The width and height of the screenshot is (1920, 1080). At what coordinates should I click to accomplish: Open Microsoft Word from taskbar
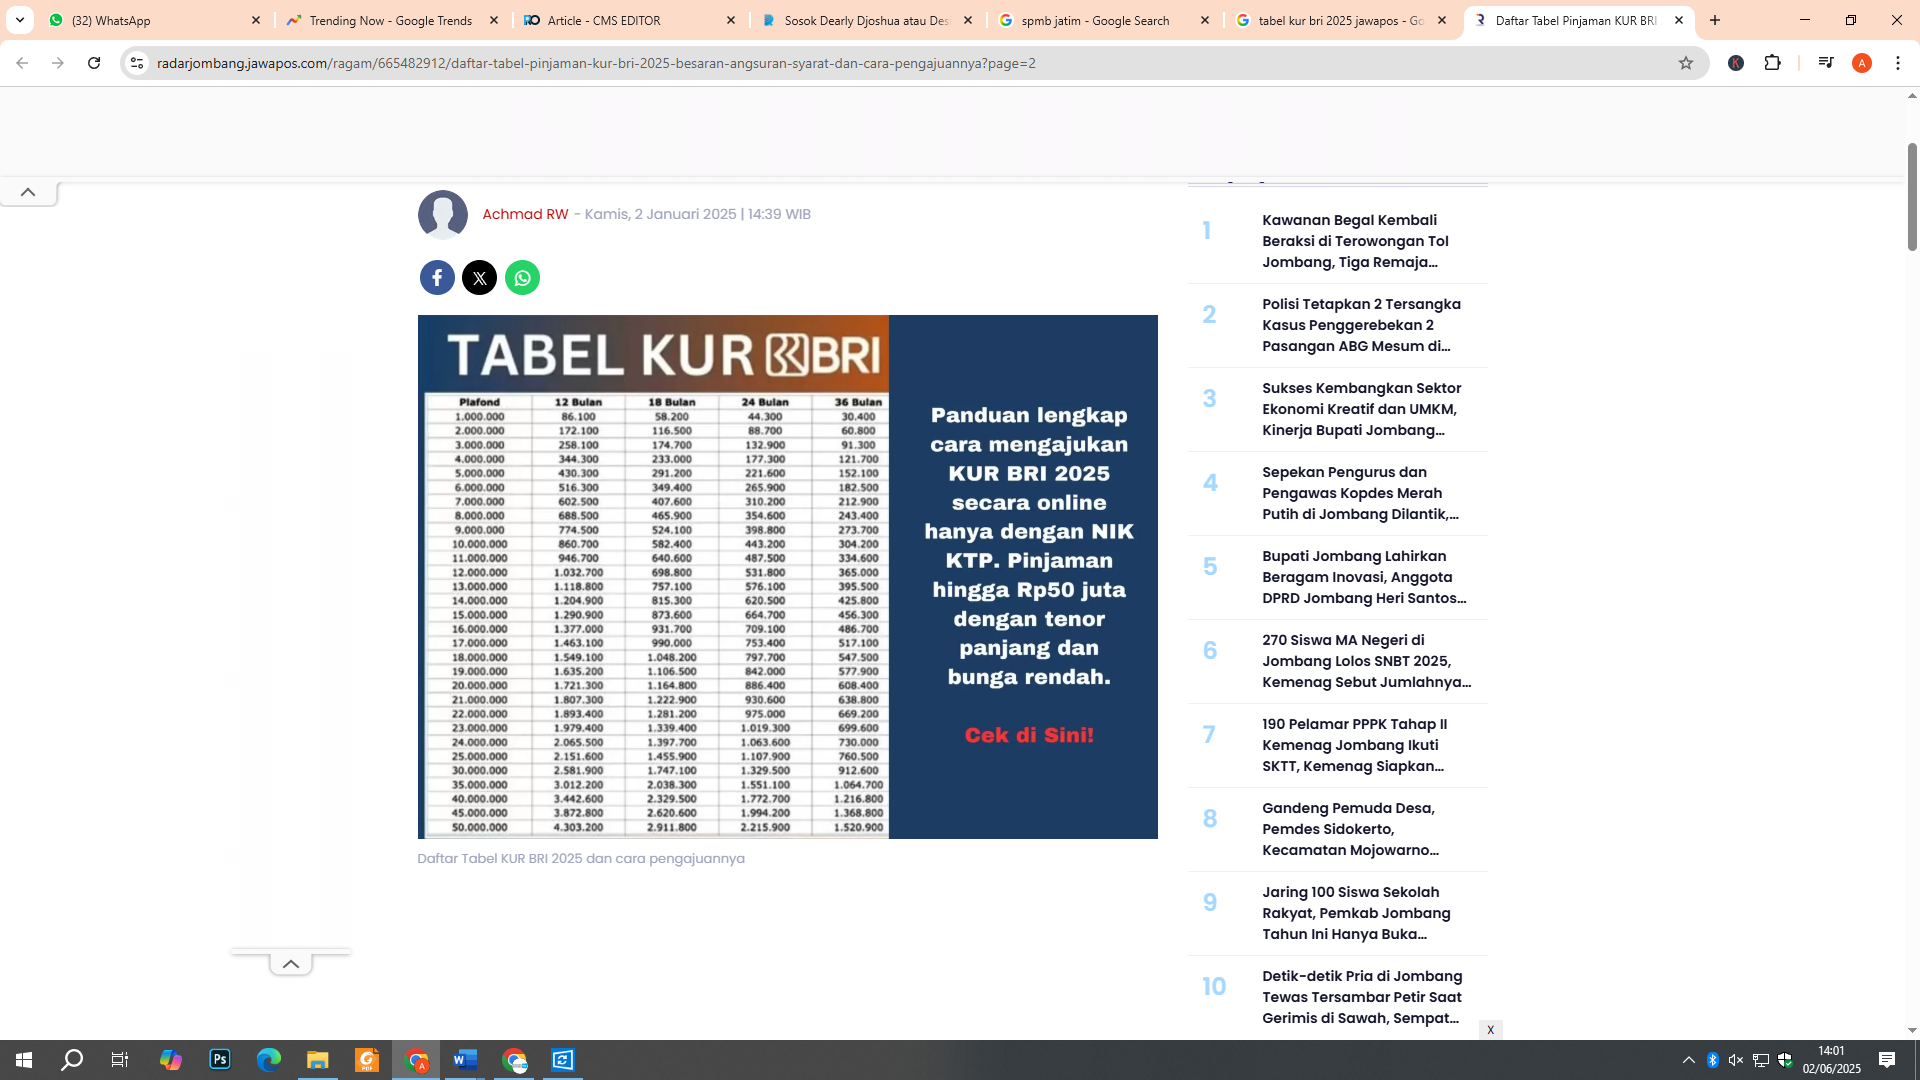[x=465, y=1060]
